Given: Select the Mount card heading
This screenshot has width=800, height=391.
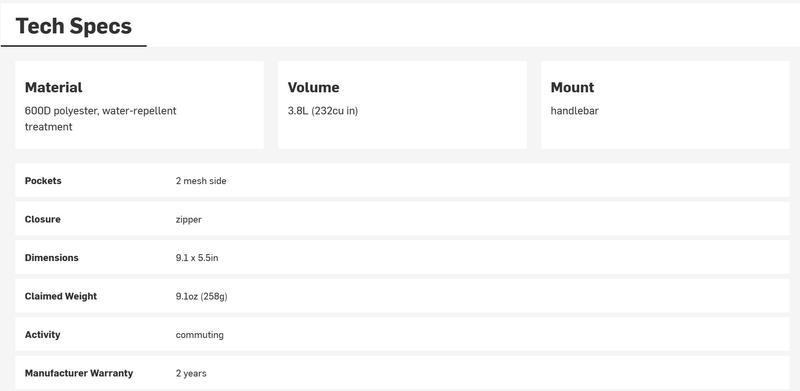Looking at the screenshot, I should pos(572,87).
